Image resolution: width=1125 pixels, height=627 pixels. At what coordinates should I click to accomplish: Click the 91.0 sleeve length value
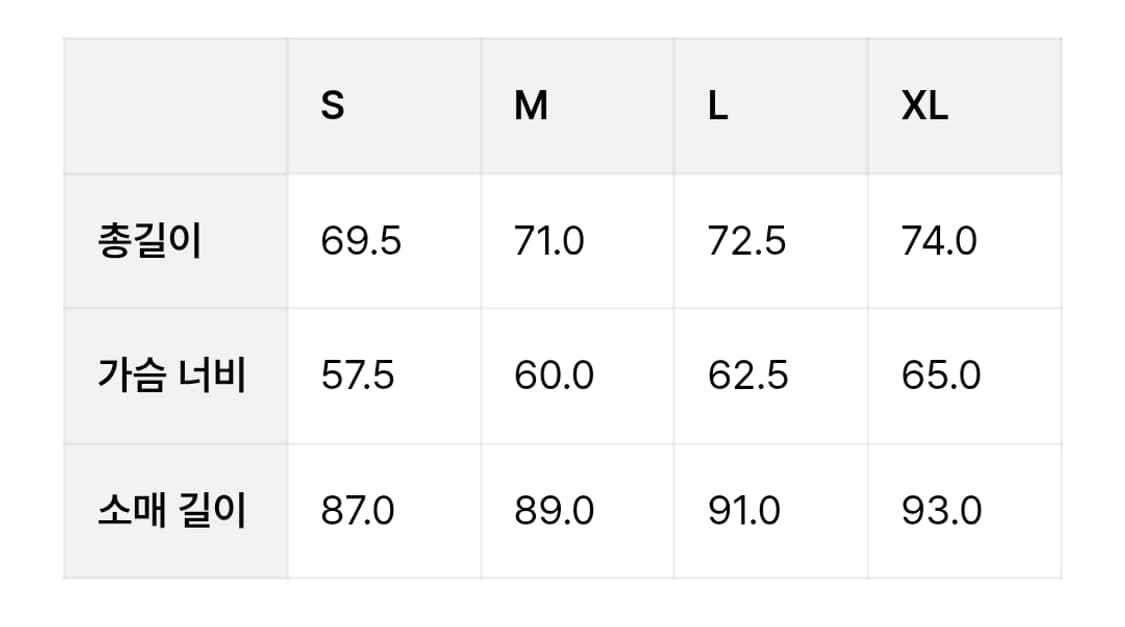point(744,511)
